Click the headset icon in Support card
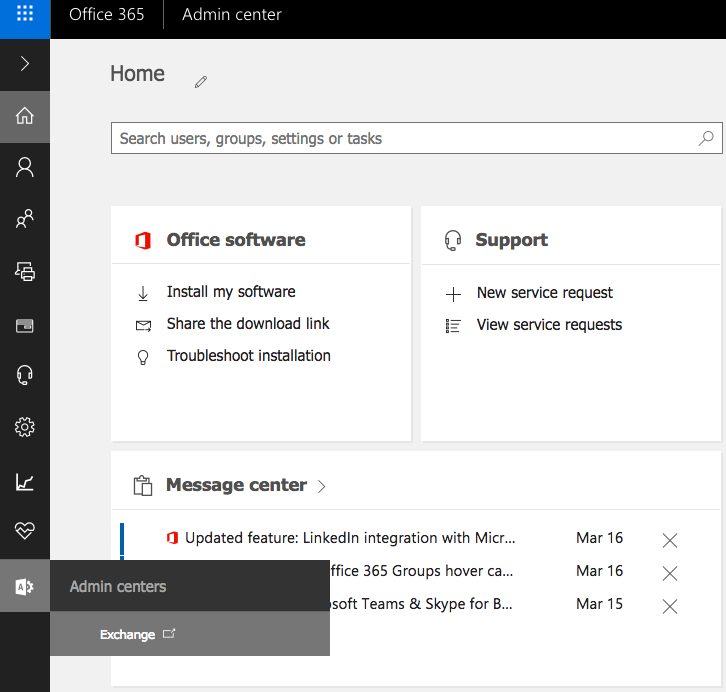This screenshot has width=726, height=692. (453, 241)
